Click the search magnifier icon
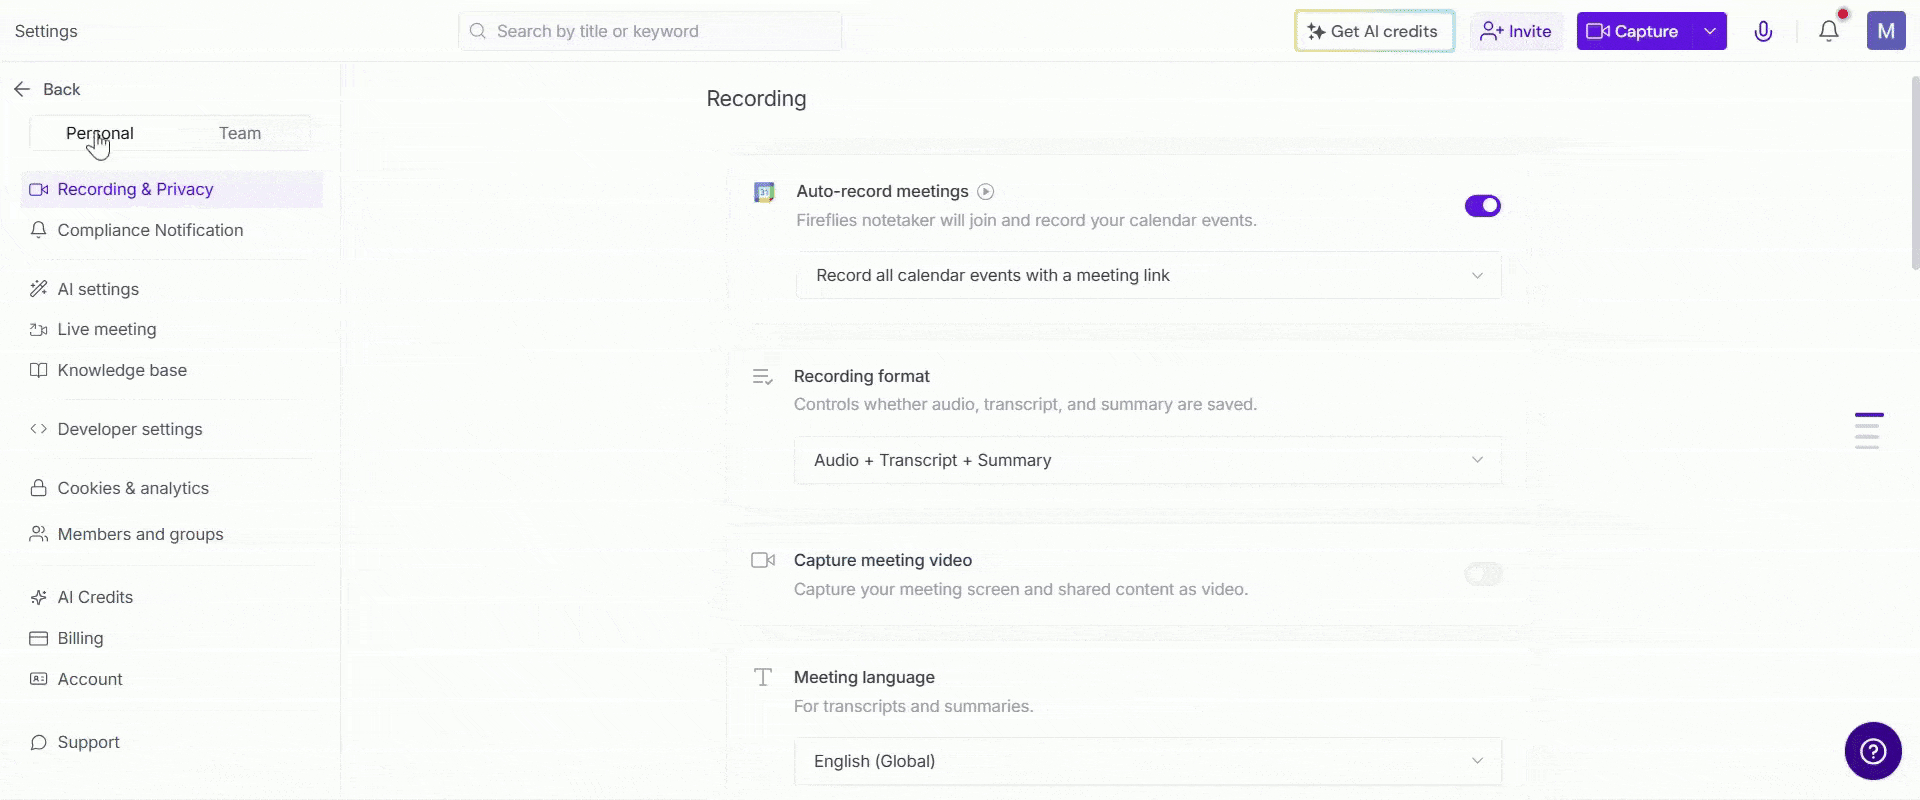 point(478,31)
